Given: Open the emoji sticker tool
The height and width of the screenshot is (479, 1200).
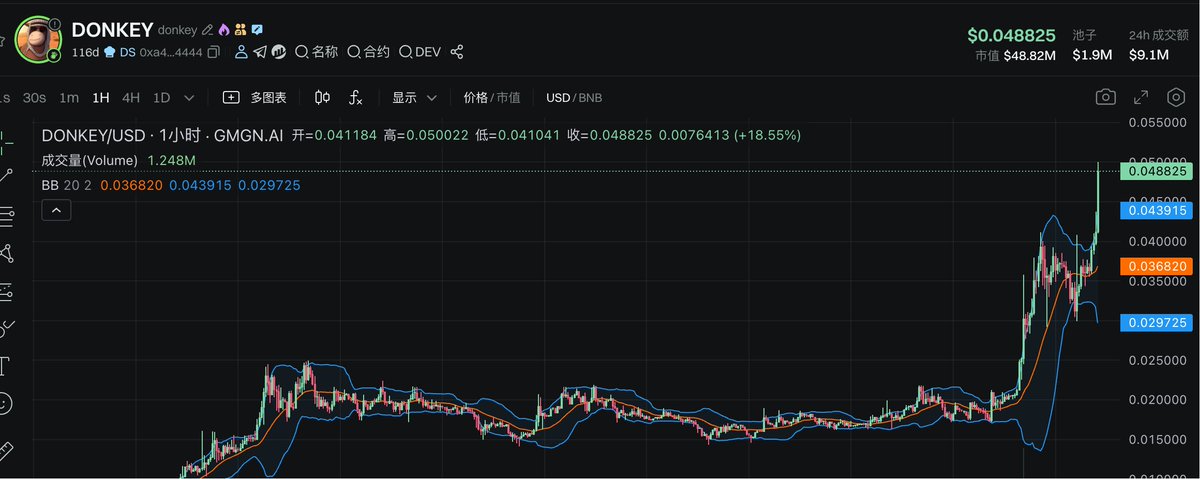Looking at the screenshot, I should 5,402.
